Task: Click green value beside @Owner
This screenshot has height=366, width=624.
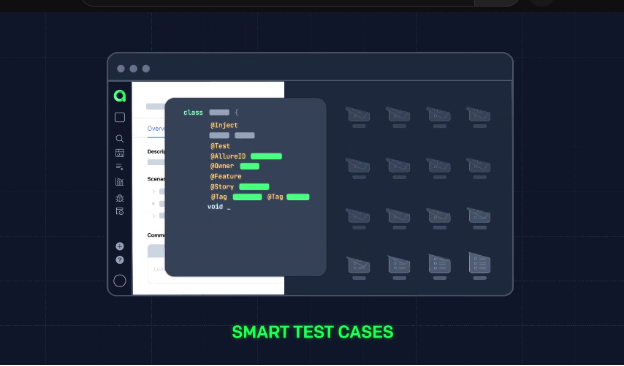Action: click(250, 166)
